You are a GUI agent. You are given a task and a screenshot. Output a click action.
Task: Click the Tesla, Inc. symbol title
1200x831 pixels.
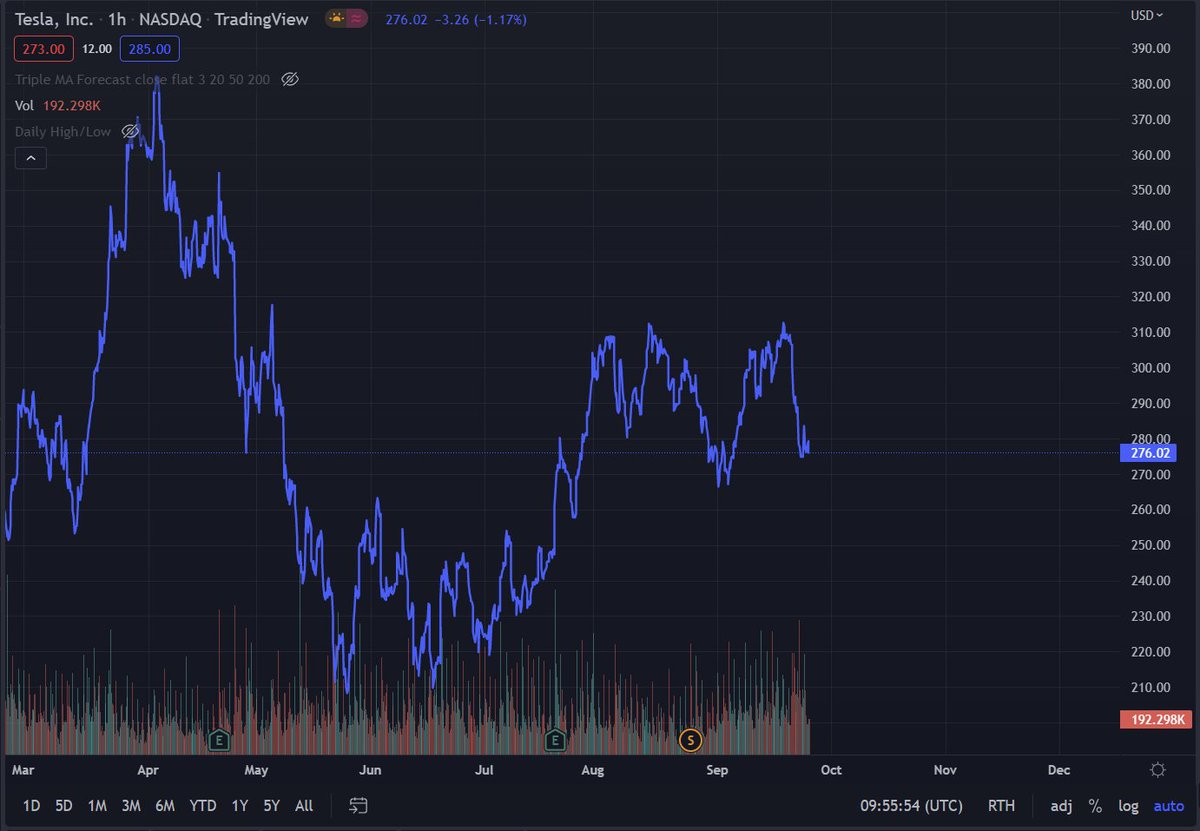tap(55, 20)
